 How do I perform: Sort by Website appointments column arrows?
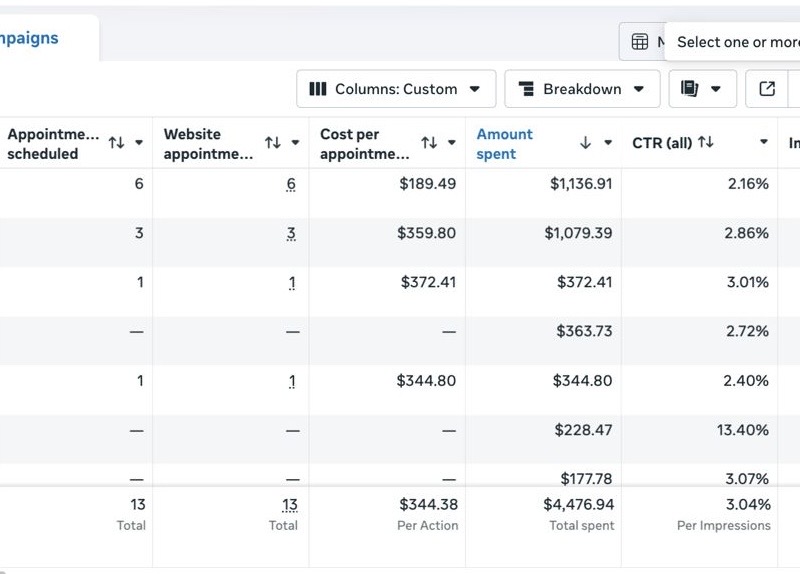point(273,142)
